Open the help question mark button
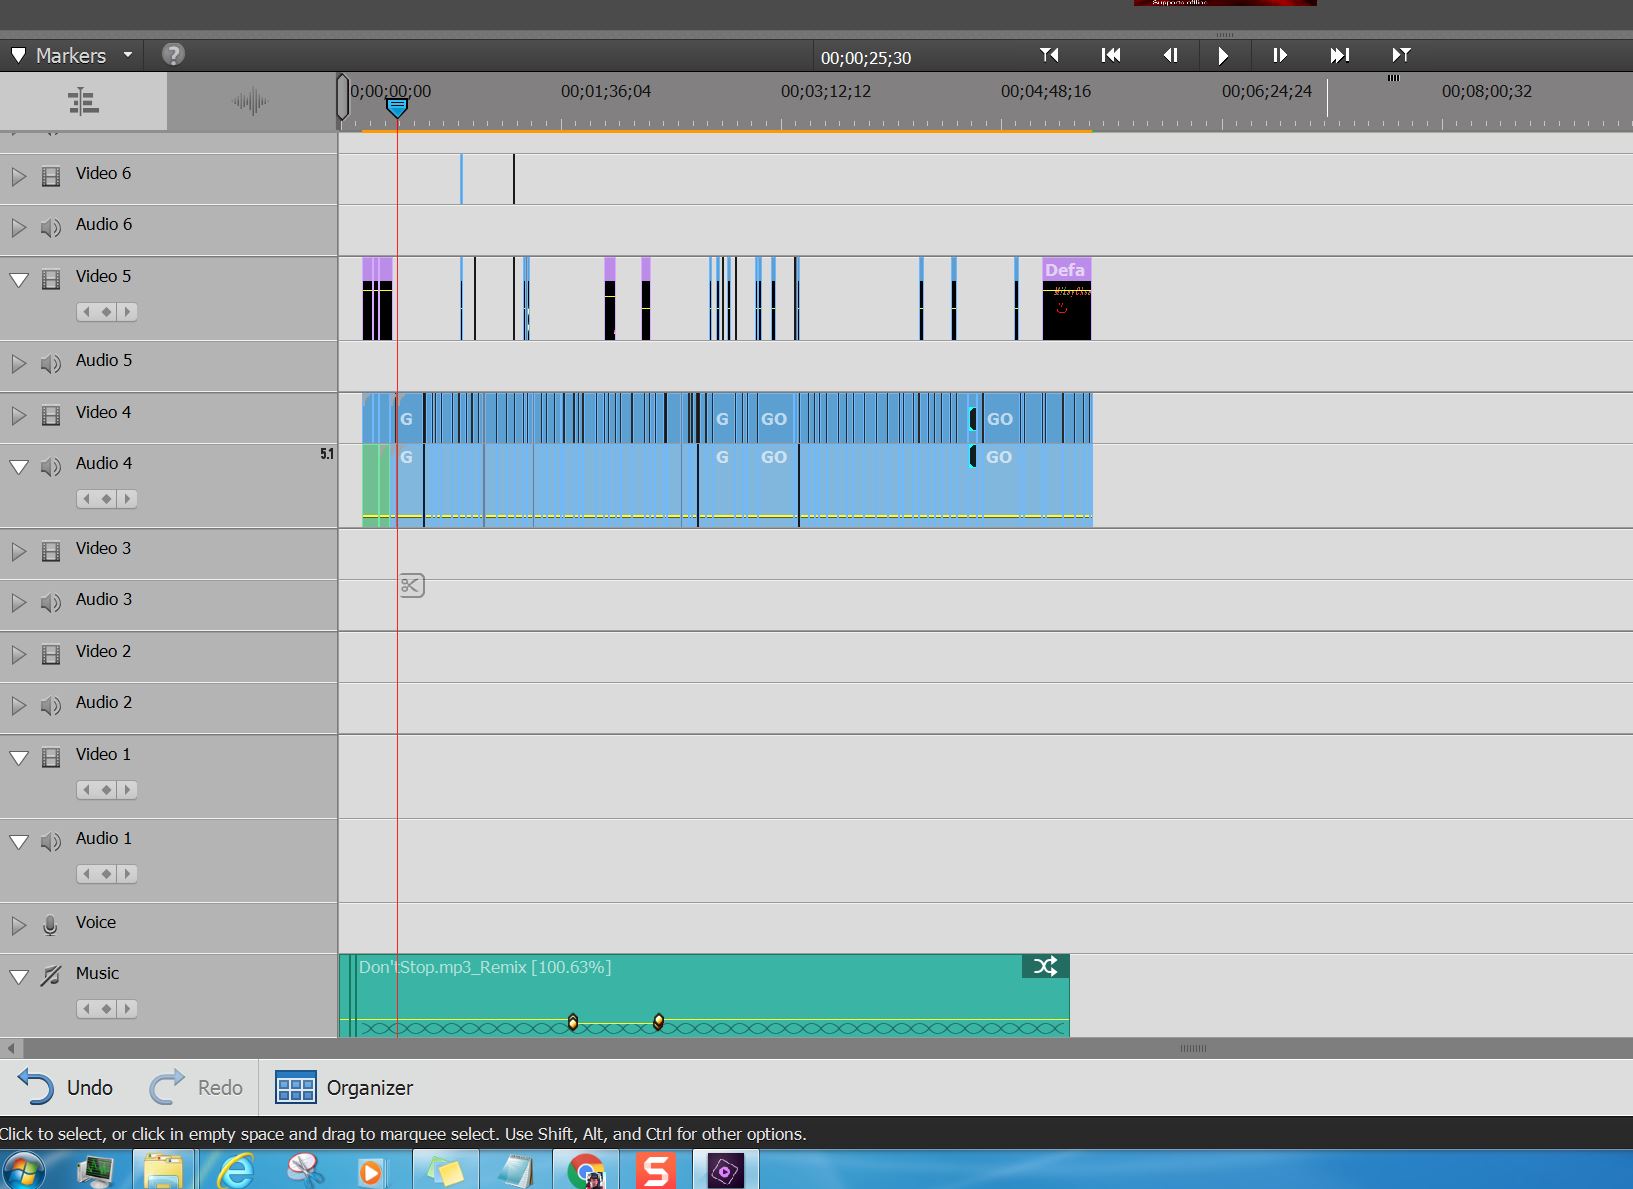Image resolution: width=1633 pixels, height=1189 pixels. pyautogui.click(x=173, y=54)
